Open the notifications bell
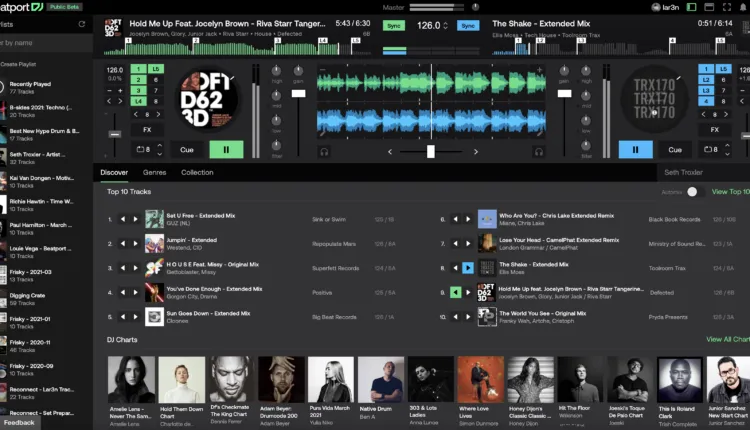 743,7
